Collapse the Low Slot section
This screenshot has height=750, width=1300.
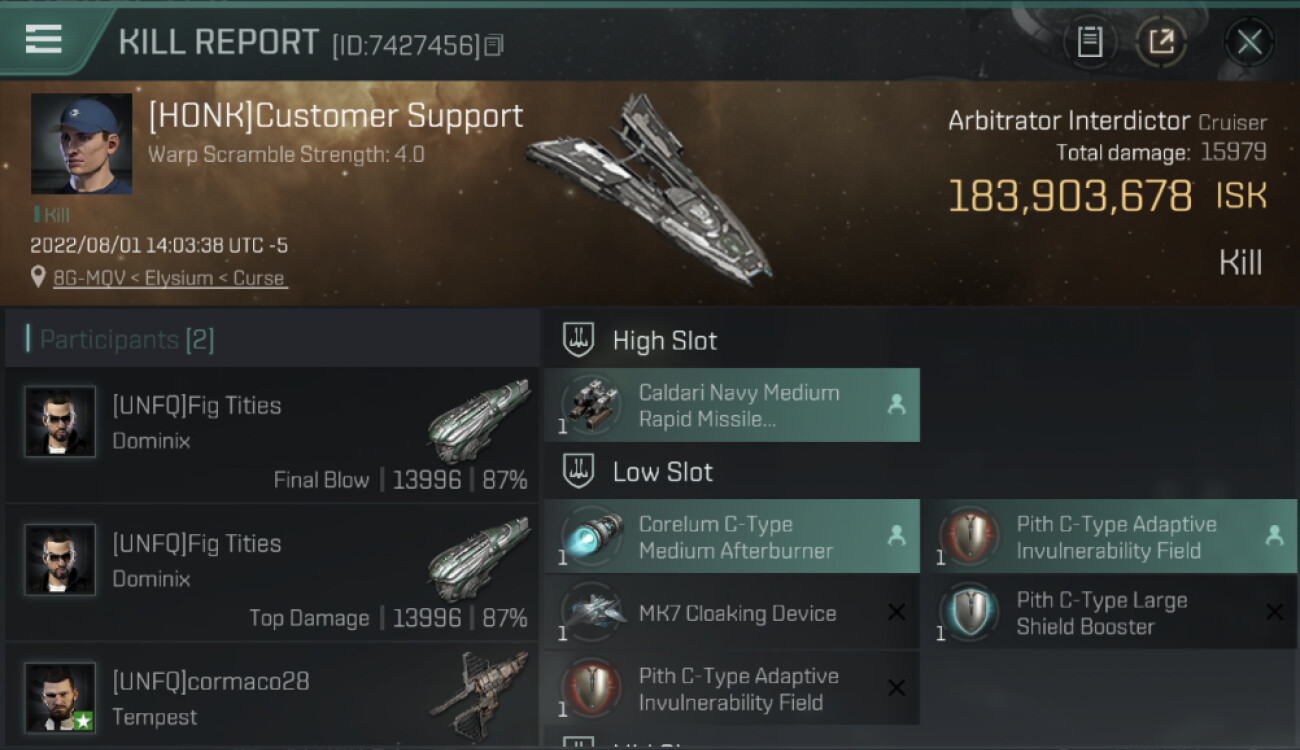tap(663, 472)
